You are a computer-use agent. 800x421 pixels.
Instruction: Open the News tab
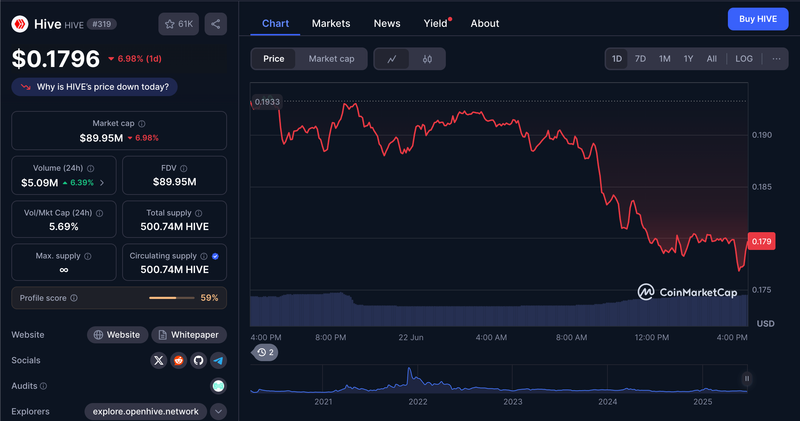pyautogui.click(x=387, y=23)
